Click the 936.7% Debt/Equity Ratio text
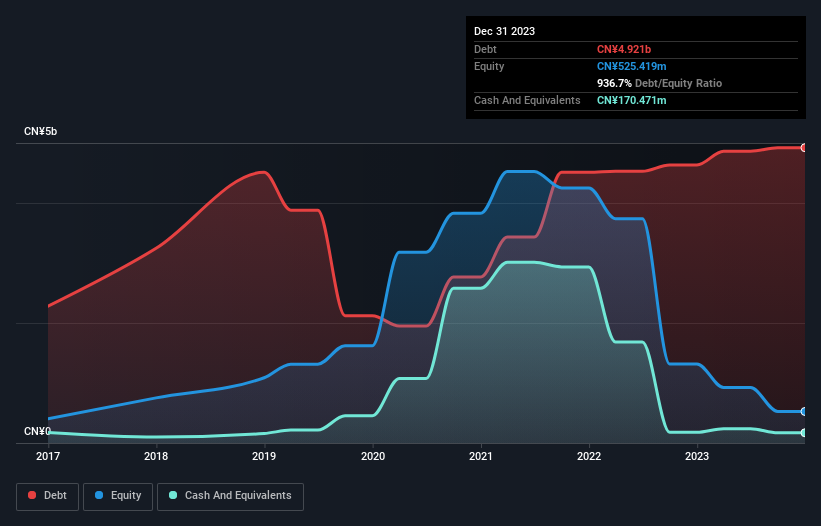The width and height of the screenshot is (821, 526). pyautogui.click(x=659, y=83)
